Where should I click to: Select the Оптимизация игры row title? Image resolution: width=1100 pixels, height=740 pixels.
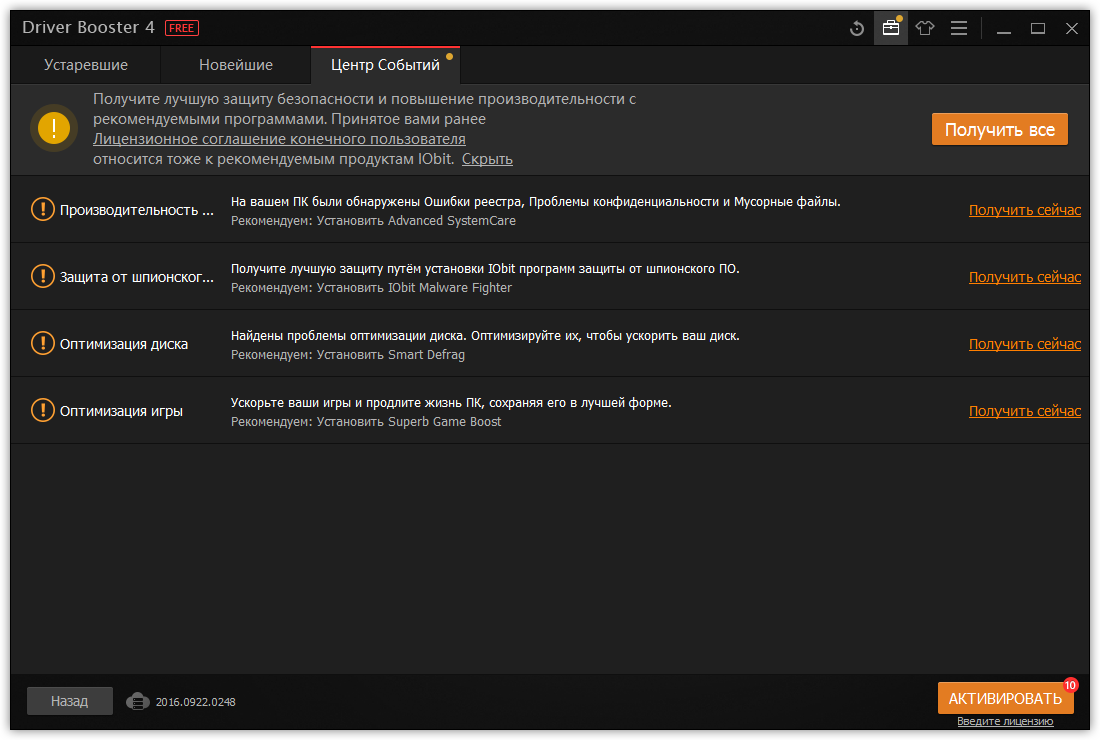[x=121, y=412]
